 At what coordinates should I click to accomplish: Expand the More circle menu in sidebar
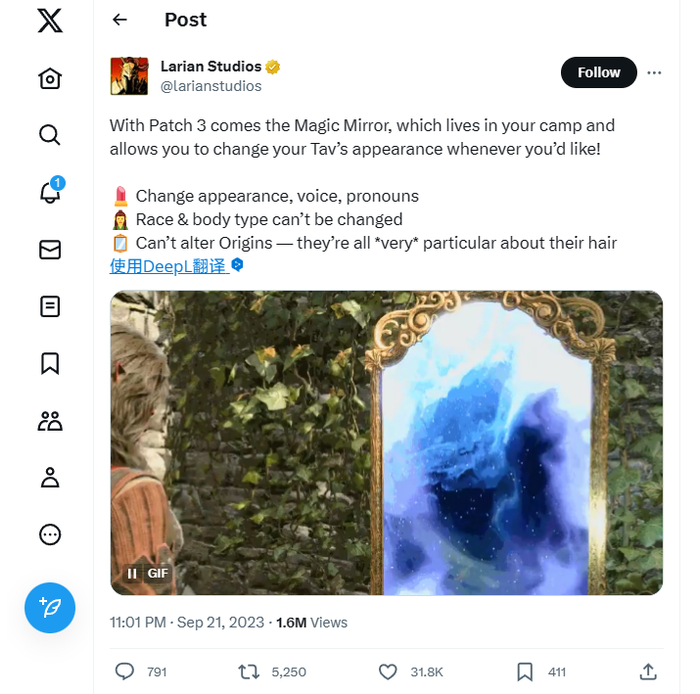(x=50, y=534)
